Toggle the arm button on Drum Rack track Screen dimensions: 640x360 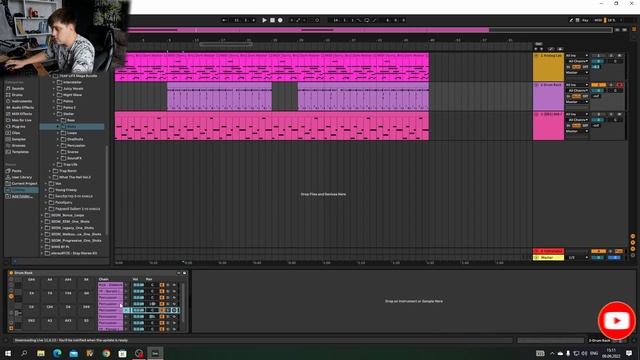[x=620, y=85]
